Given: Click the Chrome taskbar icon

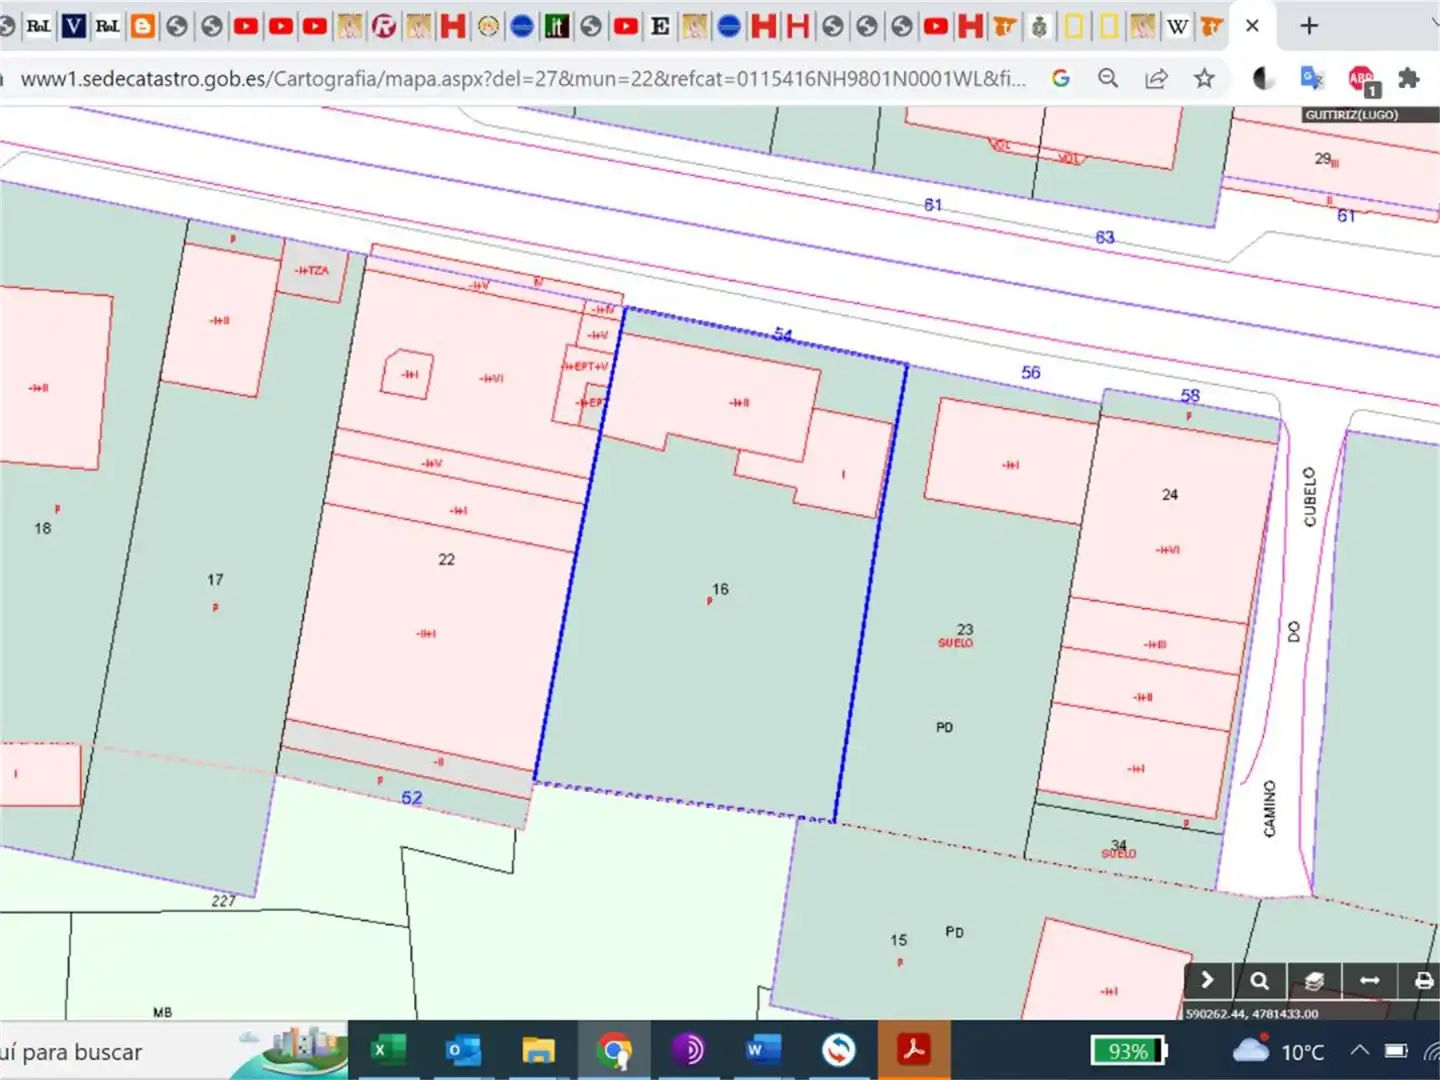Looking at the screenshot, I should tap(614, 1050).
